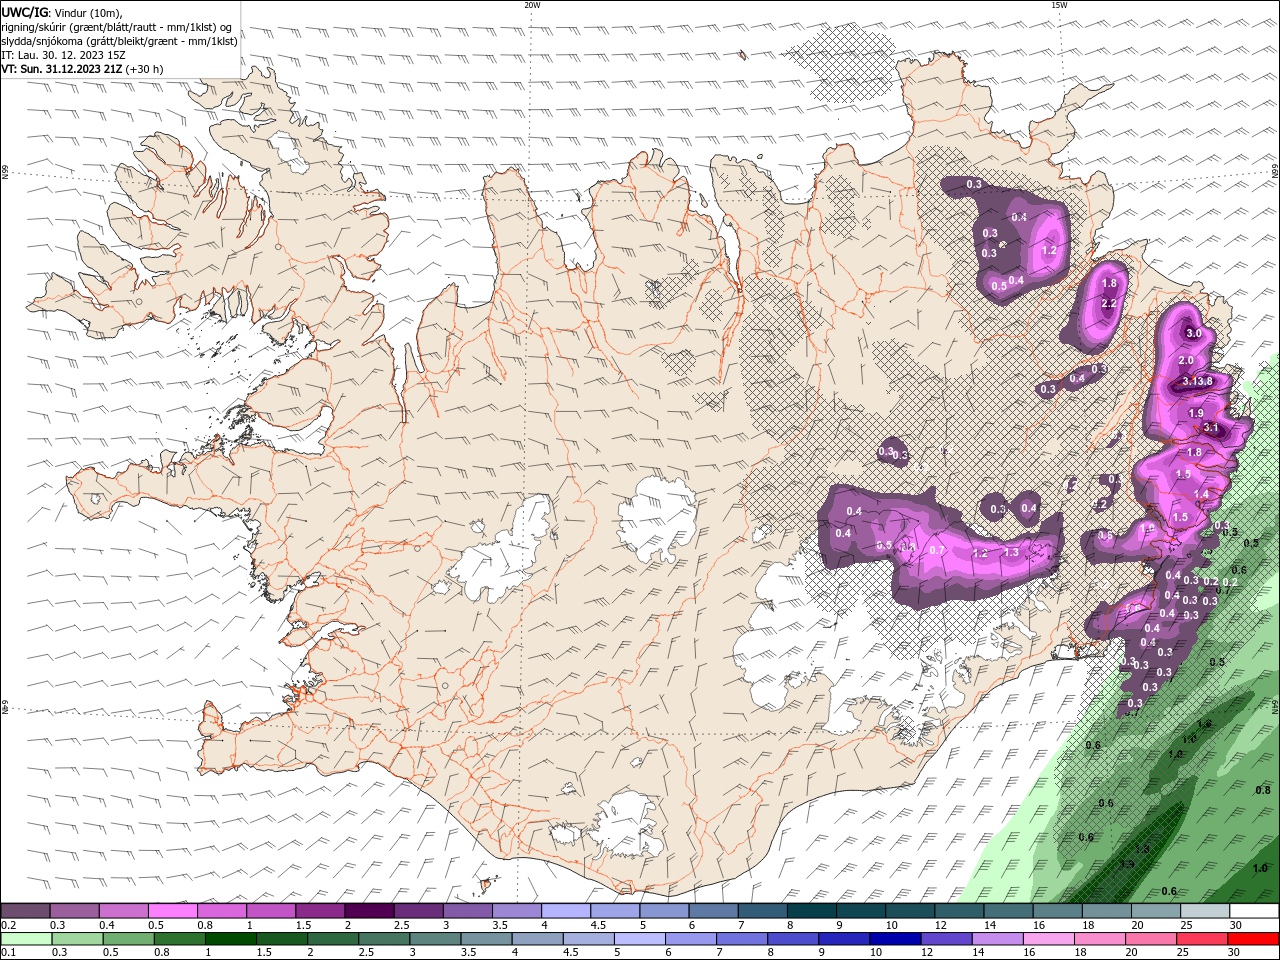Click the lavender 4 snow legend swatch
Viewport: 1280px width, 960px height.
click(565, 911)
